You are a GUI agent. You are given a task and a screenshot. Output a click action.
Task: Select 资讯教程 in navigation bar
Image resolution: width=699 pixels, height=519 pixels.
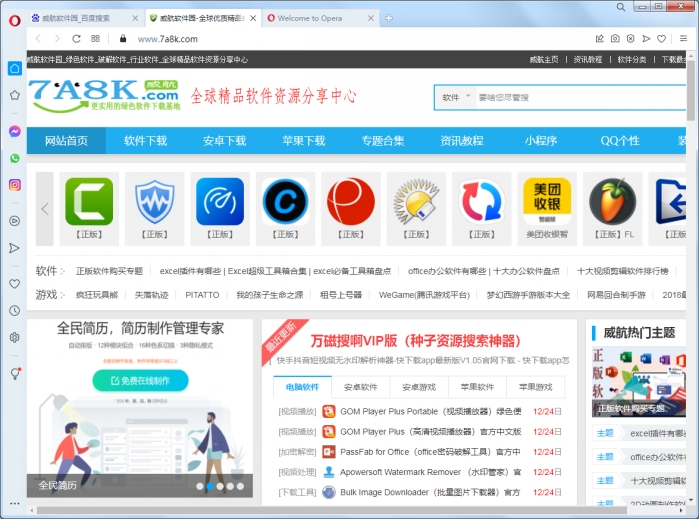(462, 141)
